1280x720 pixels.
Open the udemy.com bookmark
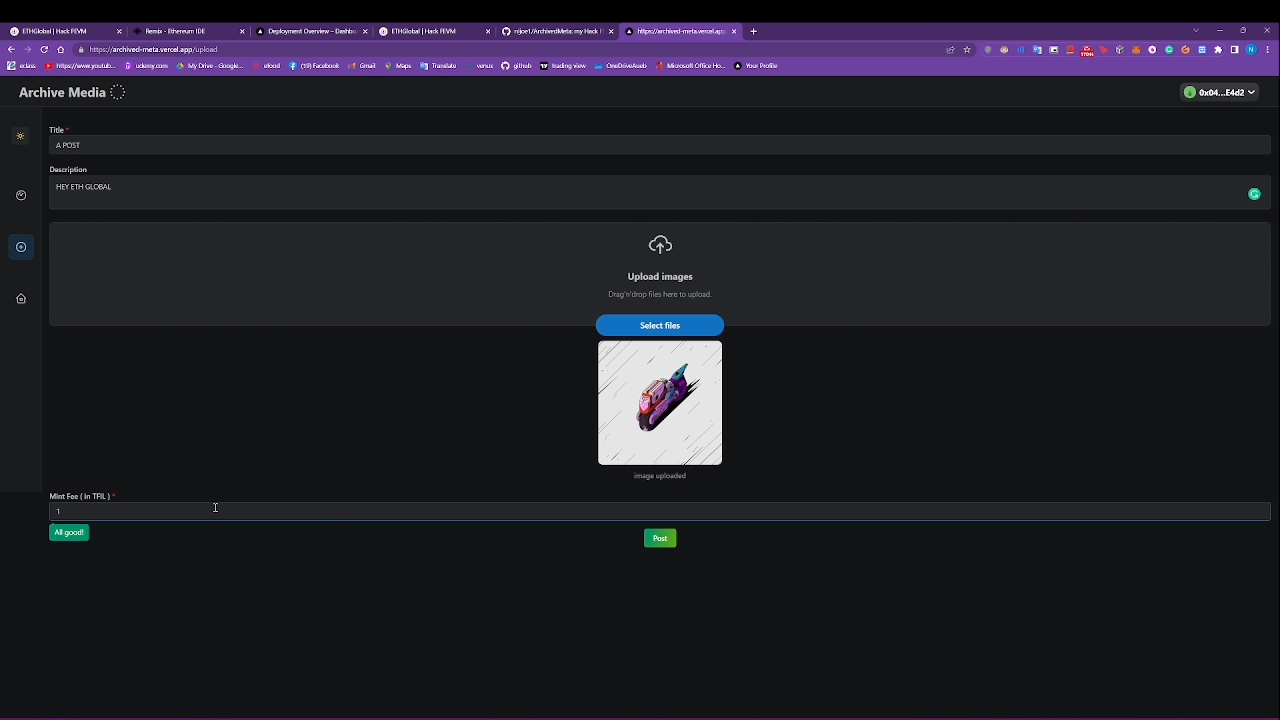(147, 66)
